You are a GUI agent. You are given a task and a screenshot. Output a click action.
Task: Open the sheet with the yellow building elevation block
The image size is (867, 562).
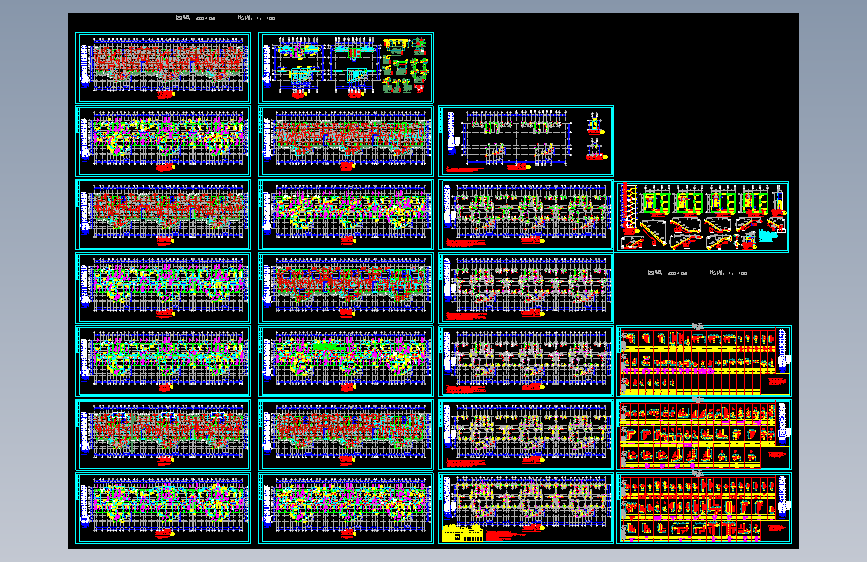pos(526,508)
